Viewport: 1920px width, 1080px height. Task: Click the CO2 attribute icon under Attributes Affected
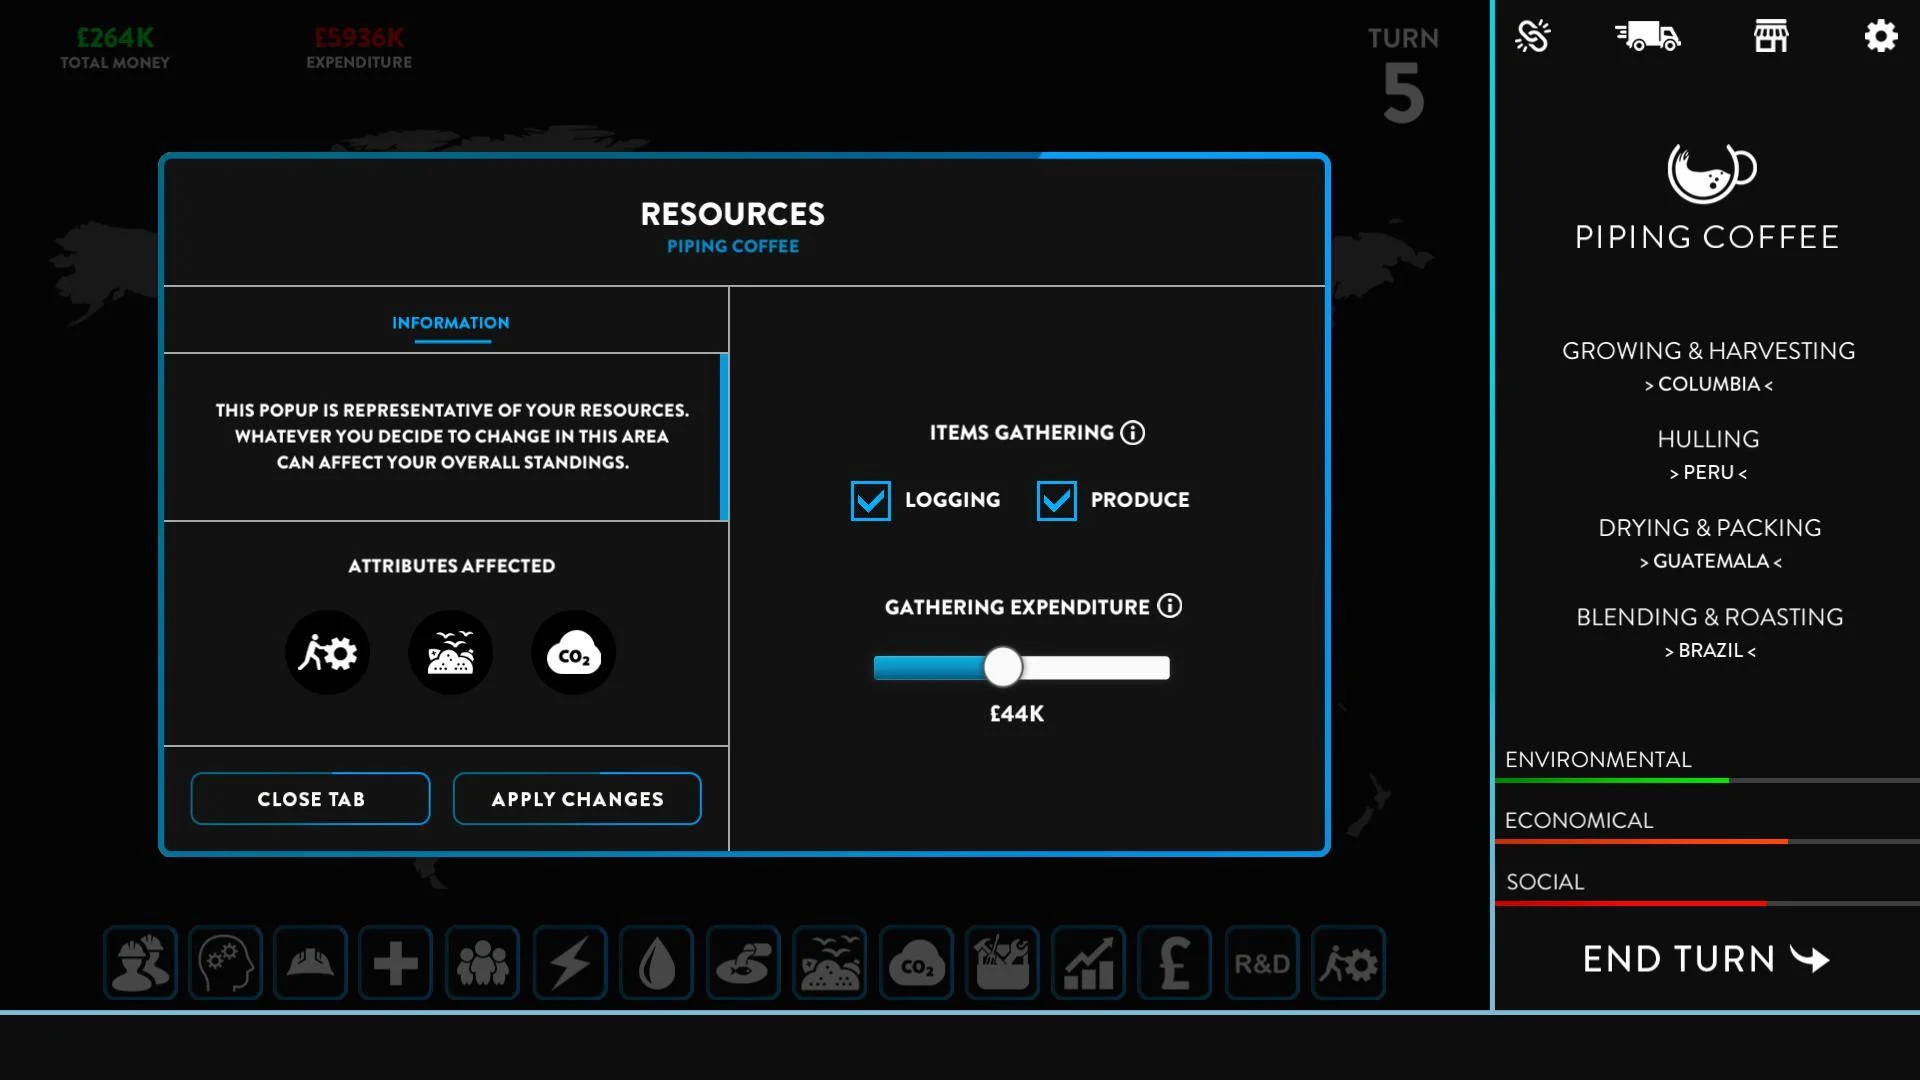click(573, 653)
